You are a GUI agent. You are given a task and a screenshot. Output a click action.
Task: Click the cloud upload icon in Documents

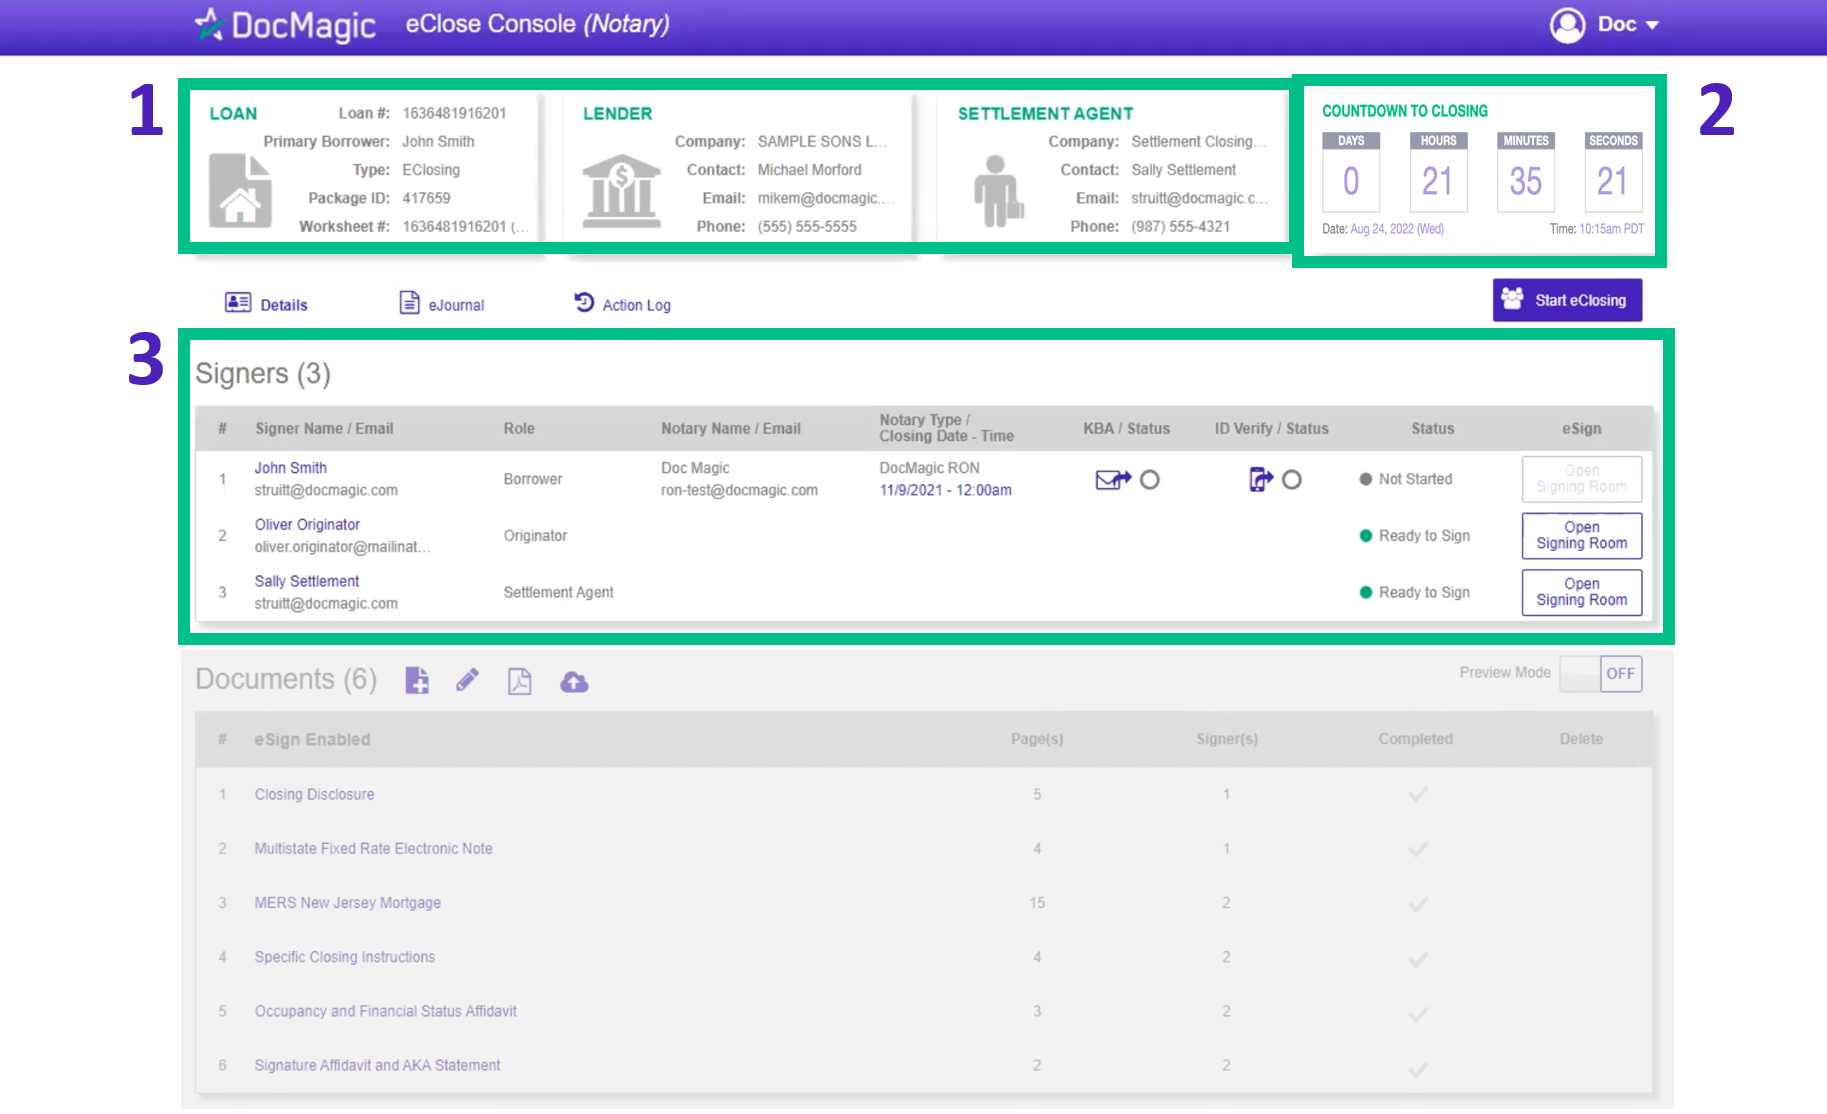(574, 682)
